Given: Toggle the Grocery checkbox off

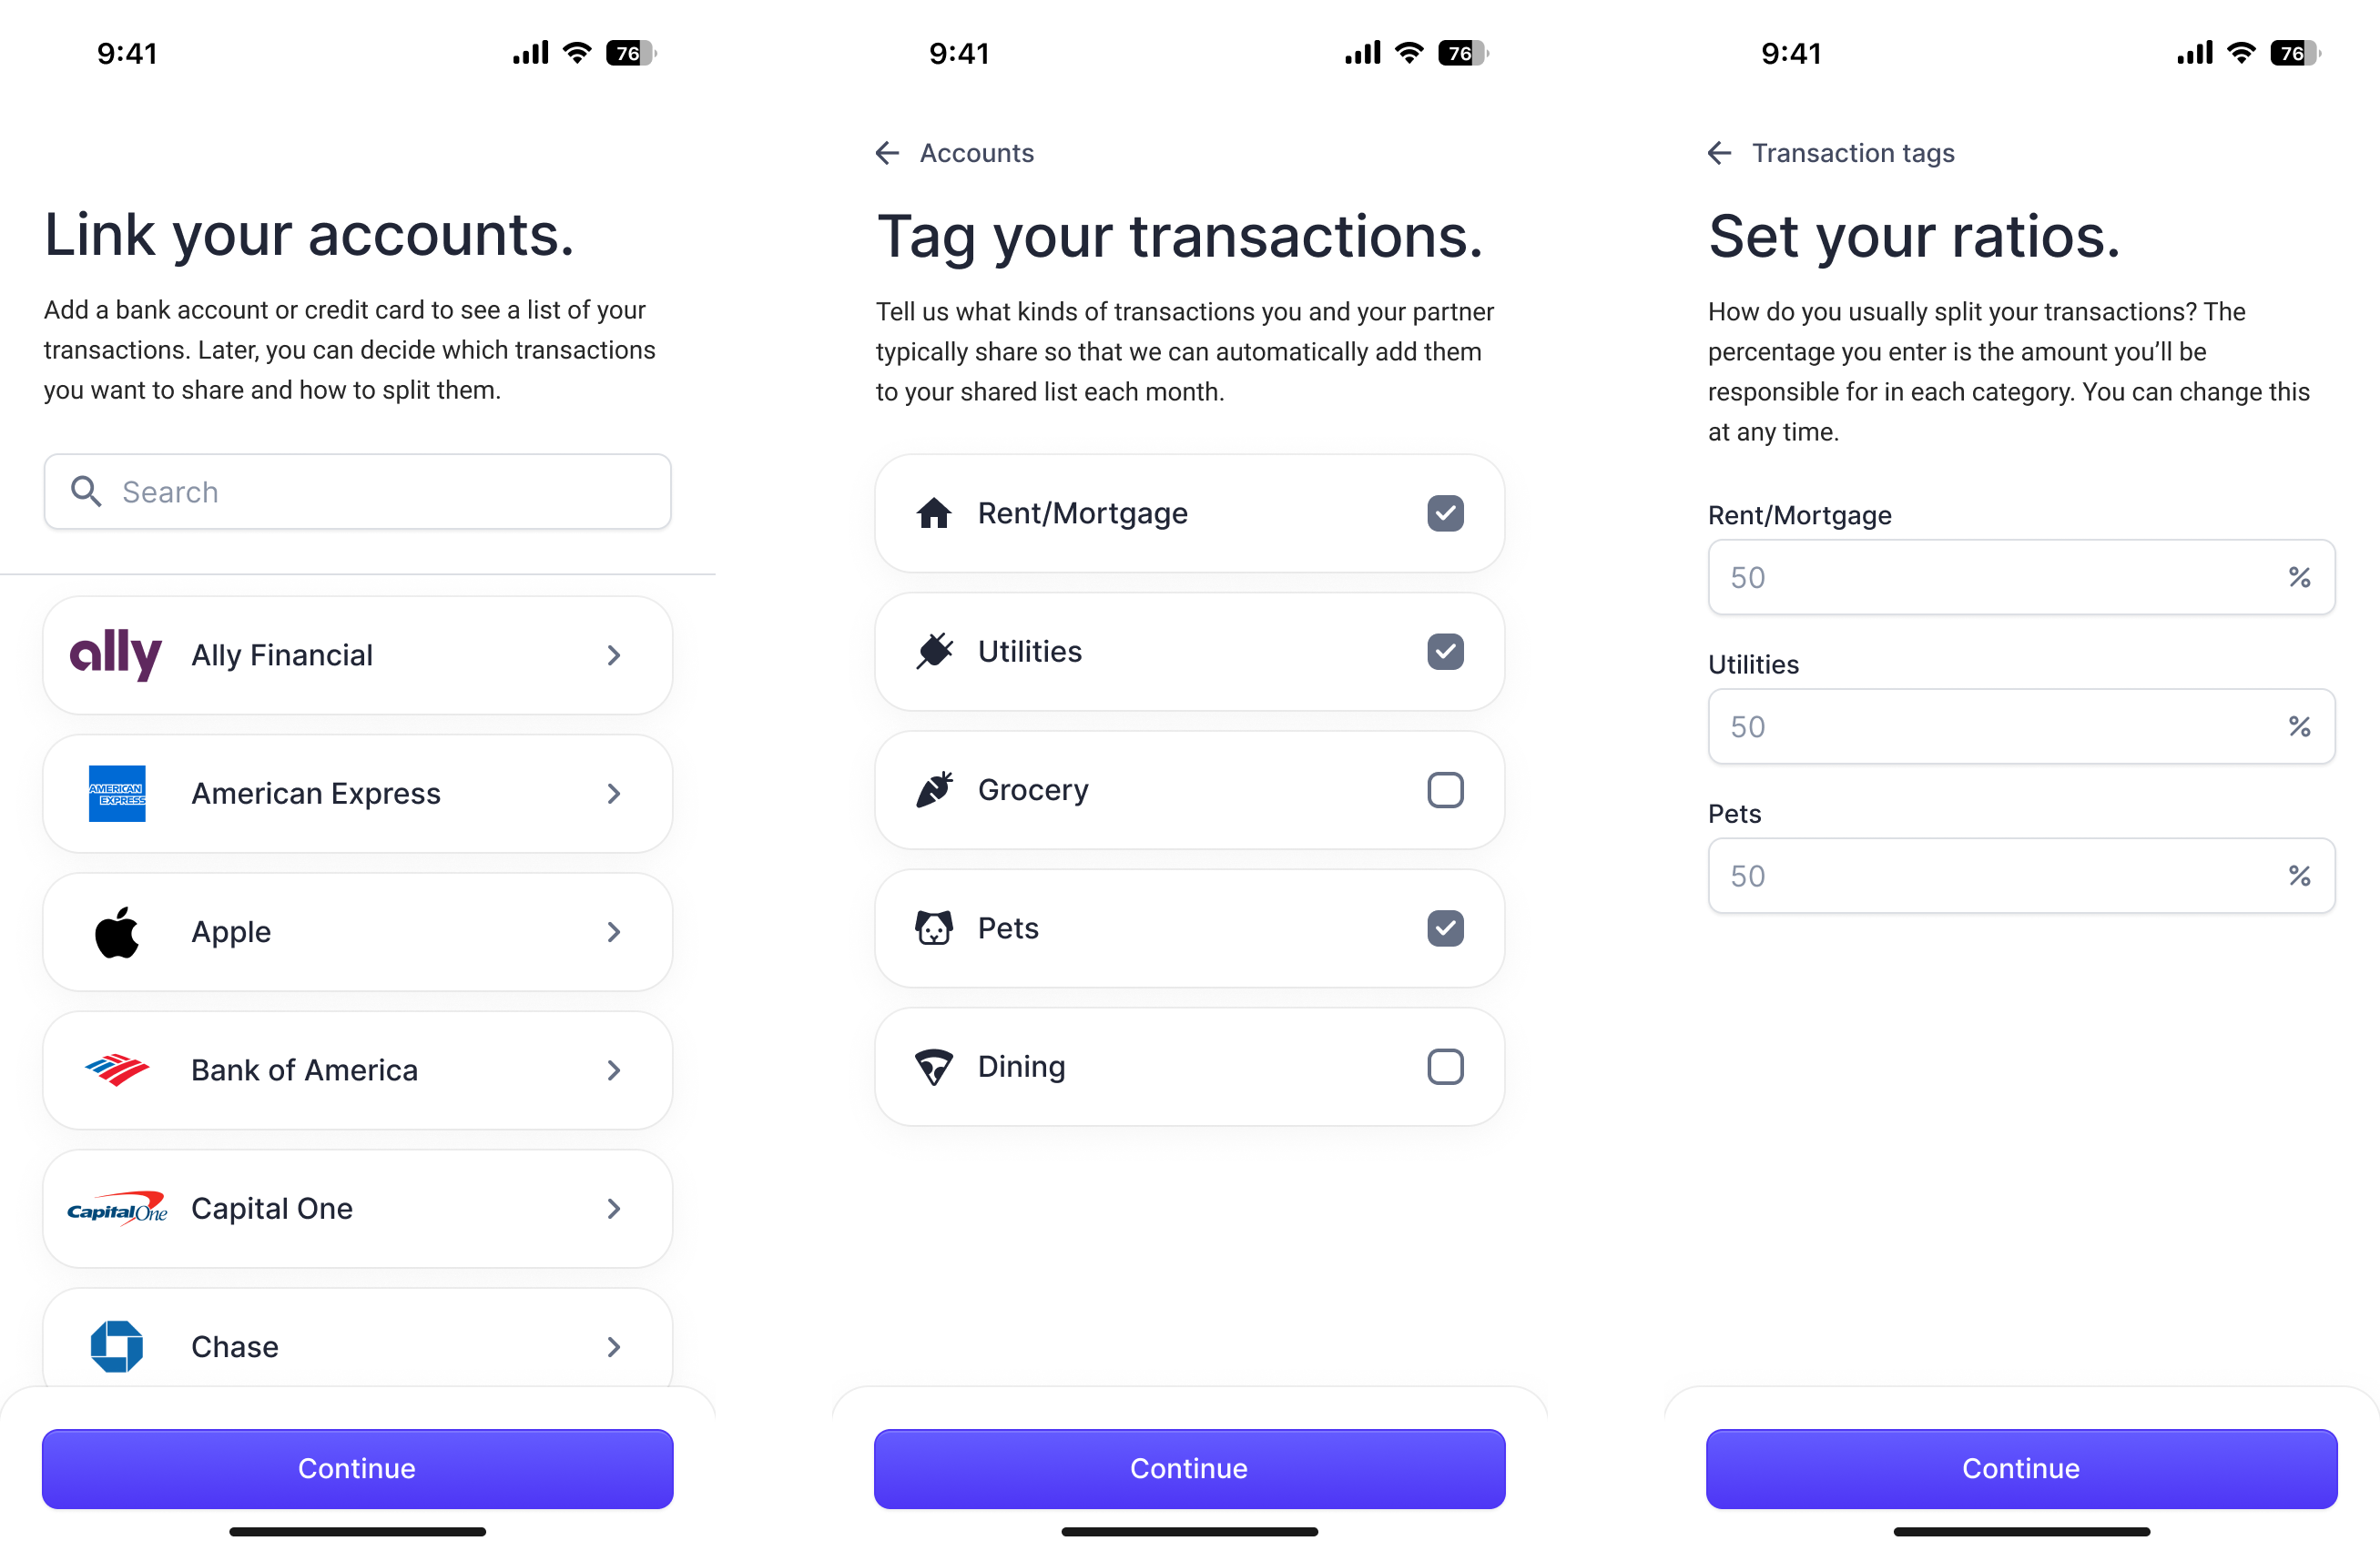Looking at the screenshot, I should [x=1443, y=789].
